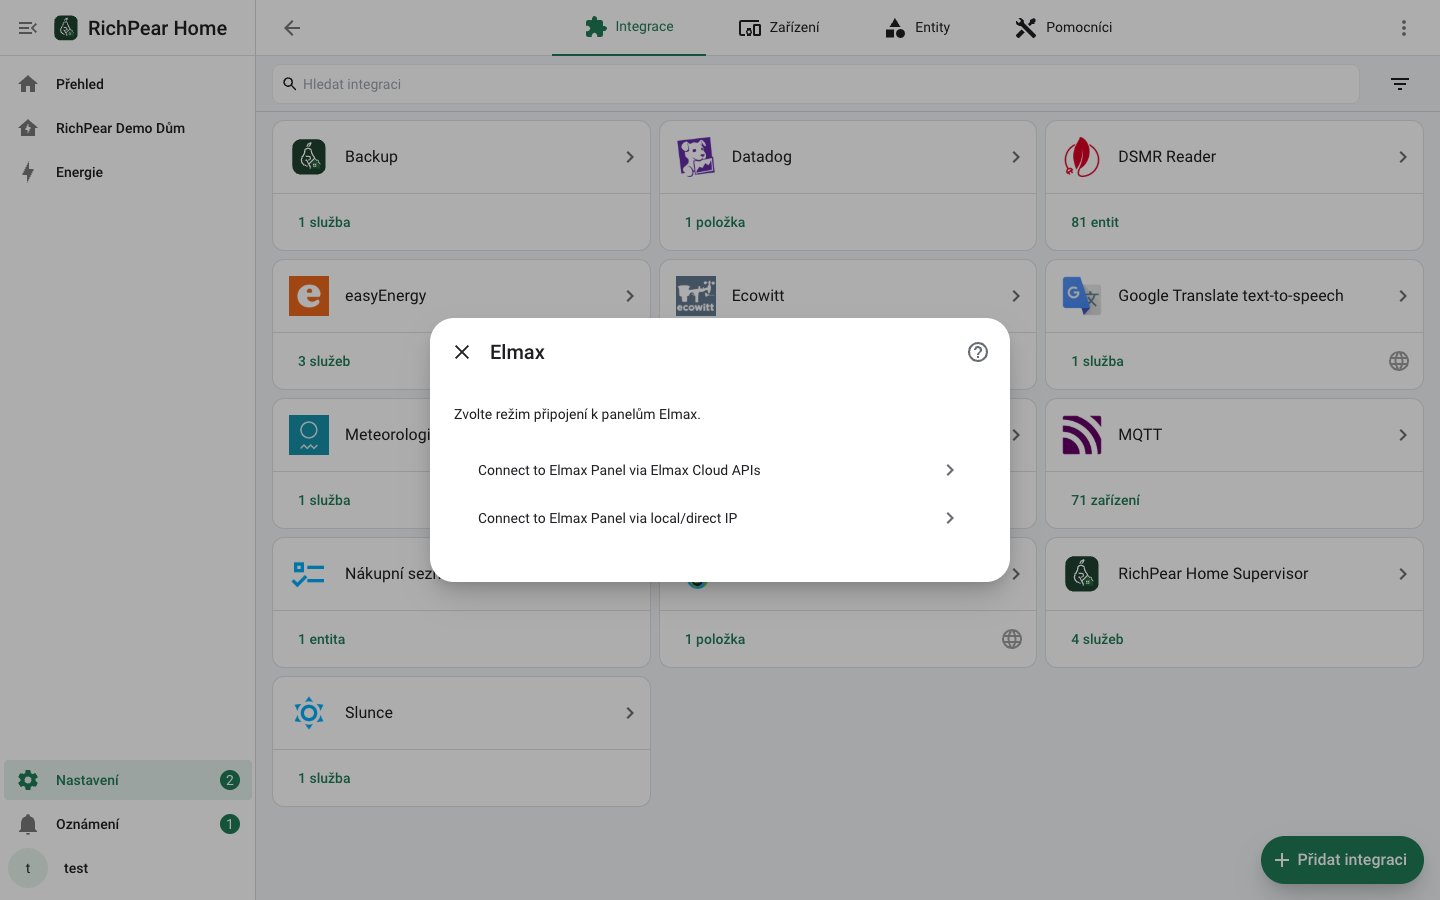Open Ecowitt card chevron
The width and height of the screenshot is (1440, 900).
1016,296
